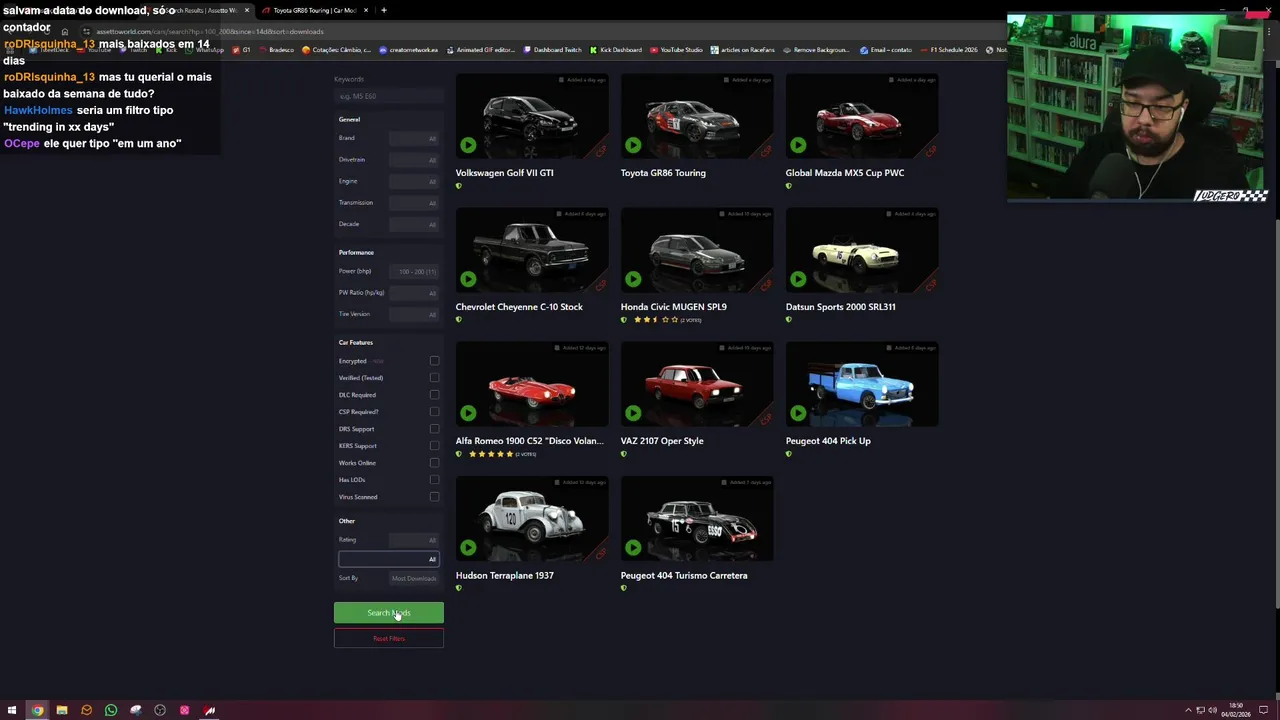Screen dimensions: 1280x720
Task: Play preview of VAZ 2107 Oper Style
Action: point(633,413)
